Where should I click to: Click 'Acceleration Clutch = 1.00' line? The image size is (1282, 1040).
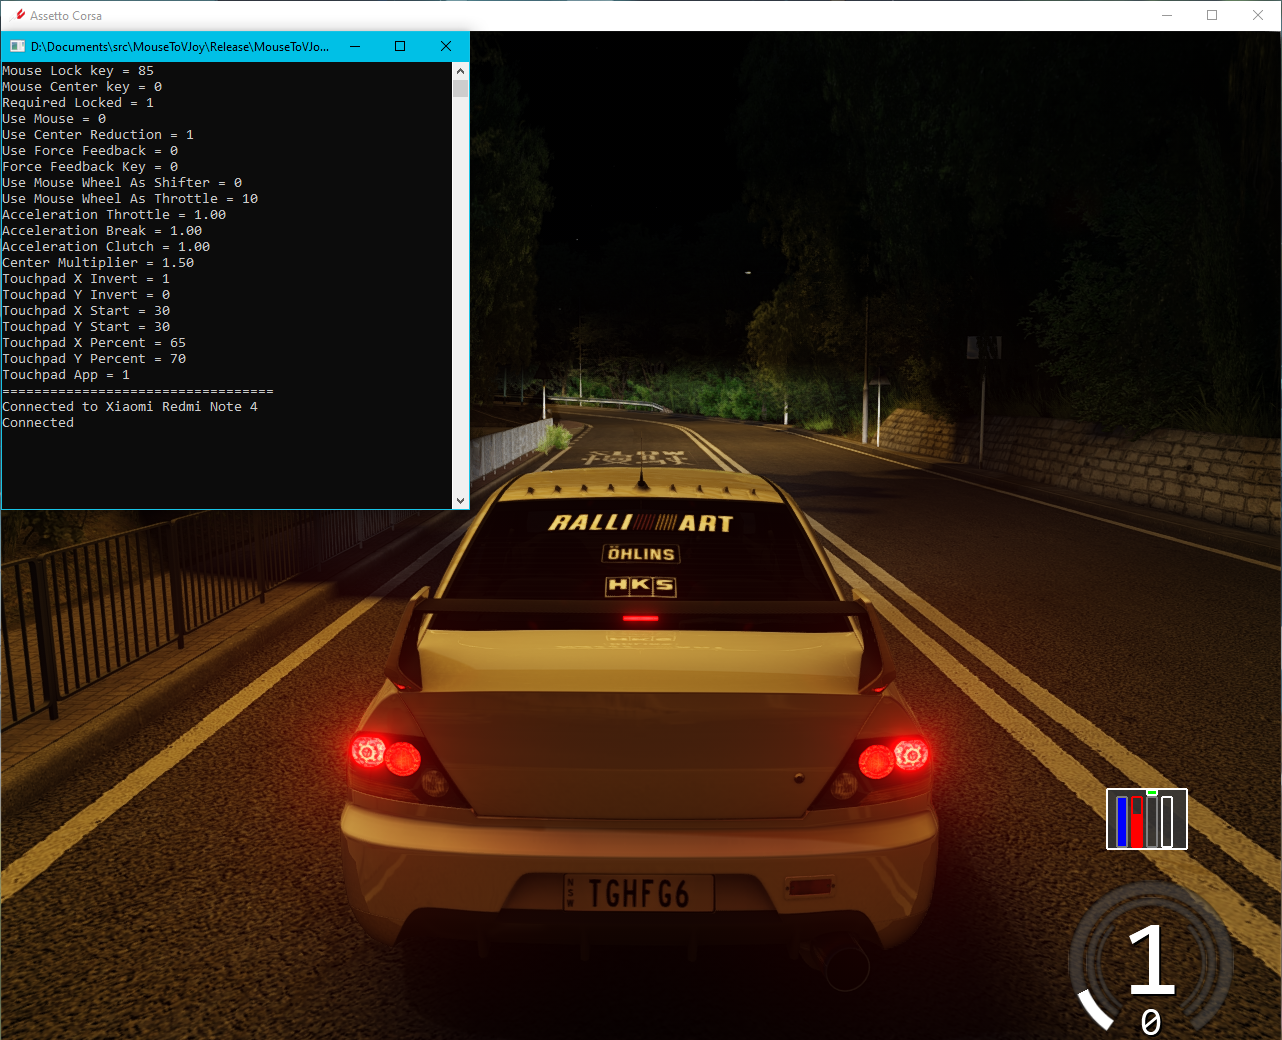106,247
